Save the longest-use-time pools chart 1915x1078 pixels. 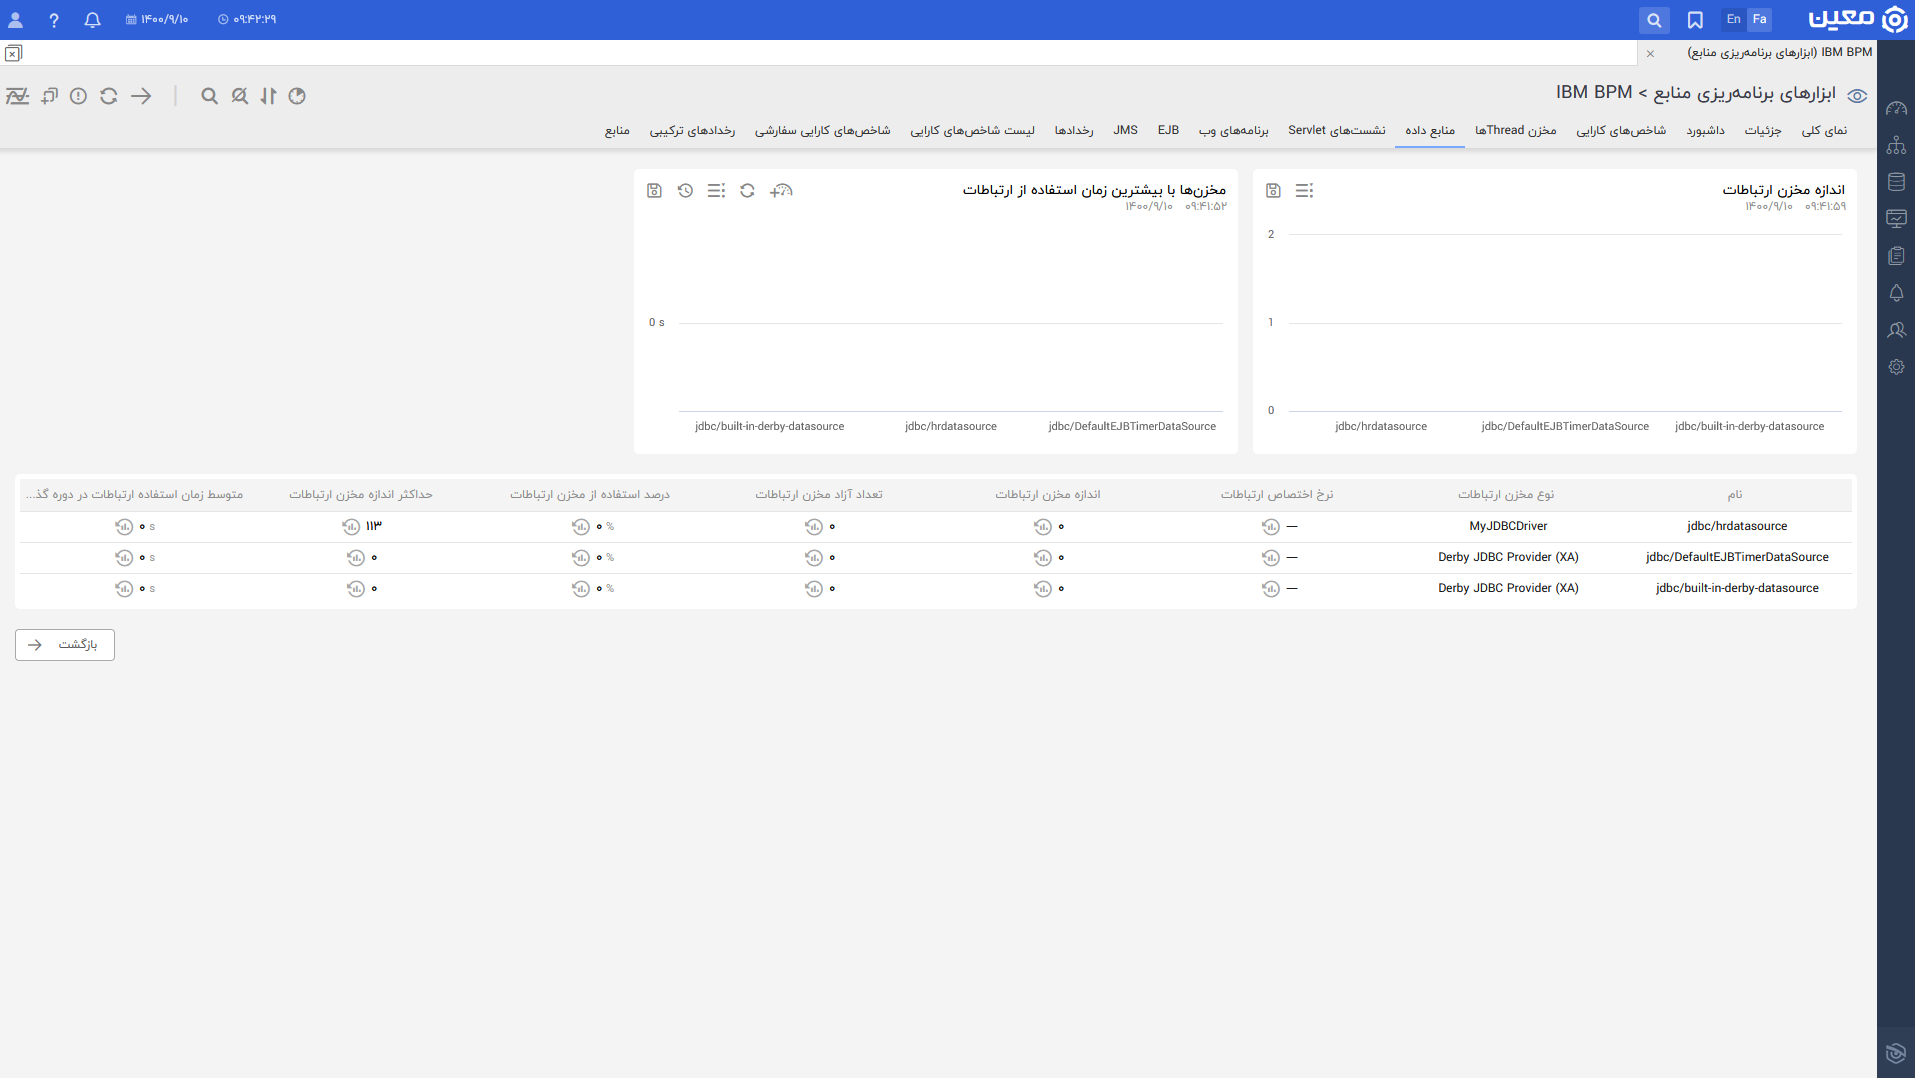(654, 190)
